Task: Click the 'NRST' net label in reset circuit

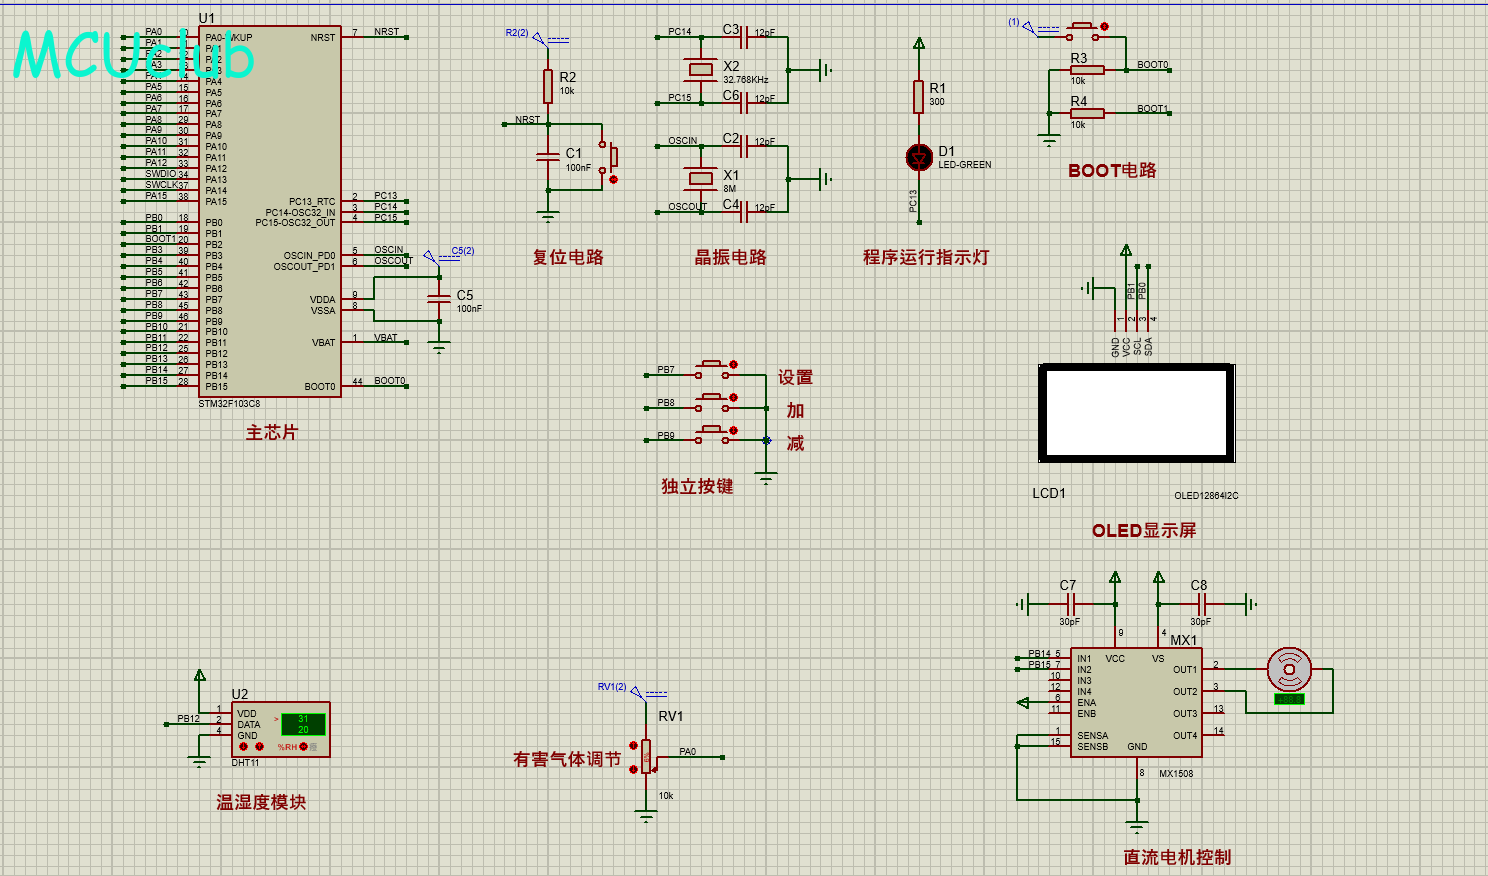Action: point(528,120)
